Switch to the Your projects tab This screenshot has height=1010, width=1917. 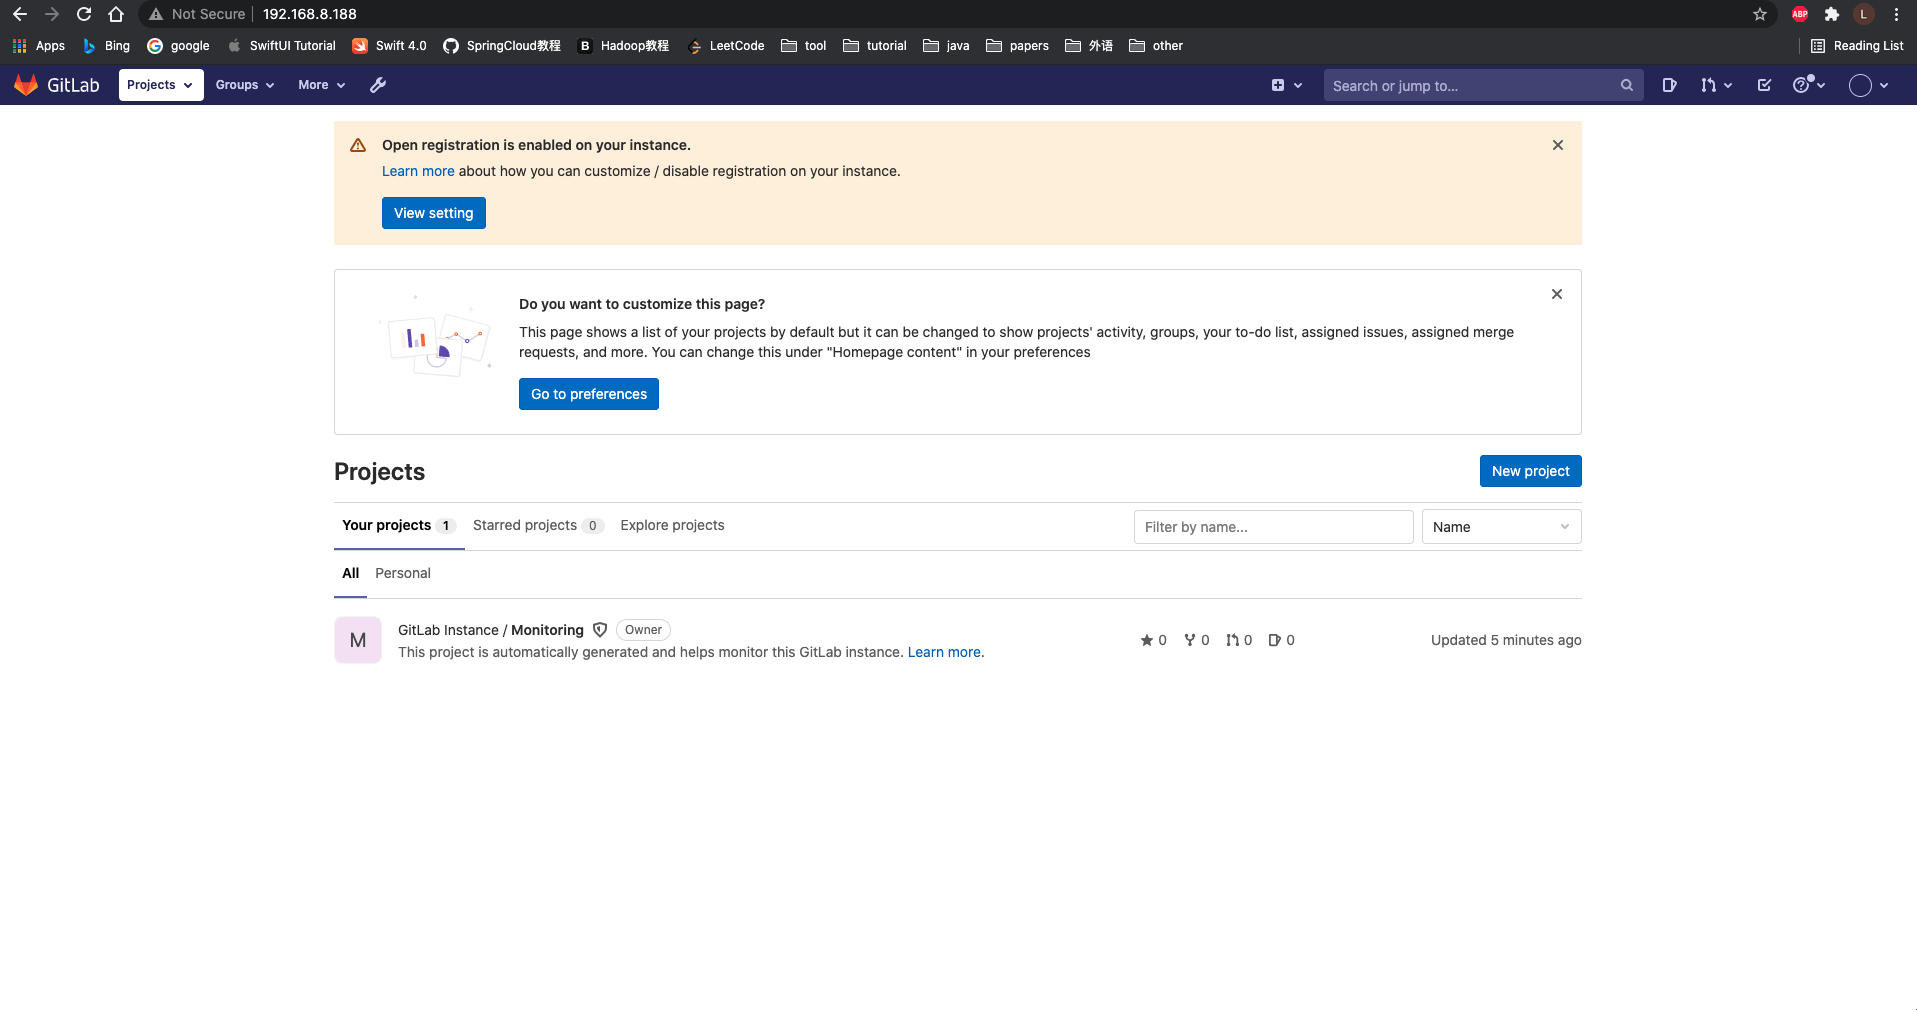[399, 525]
